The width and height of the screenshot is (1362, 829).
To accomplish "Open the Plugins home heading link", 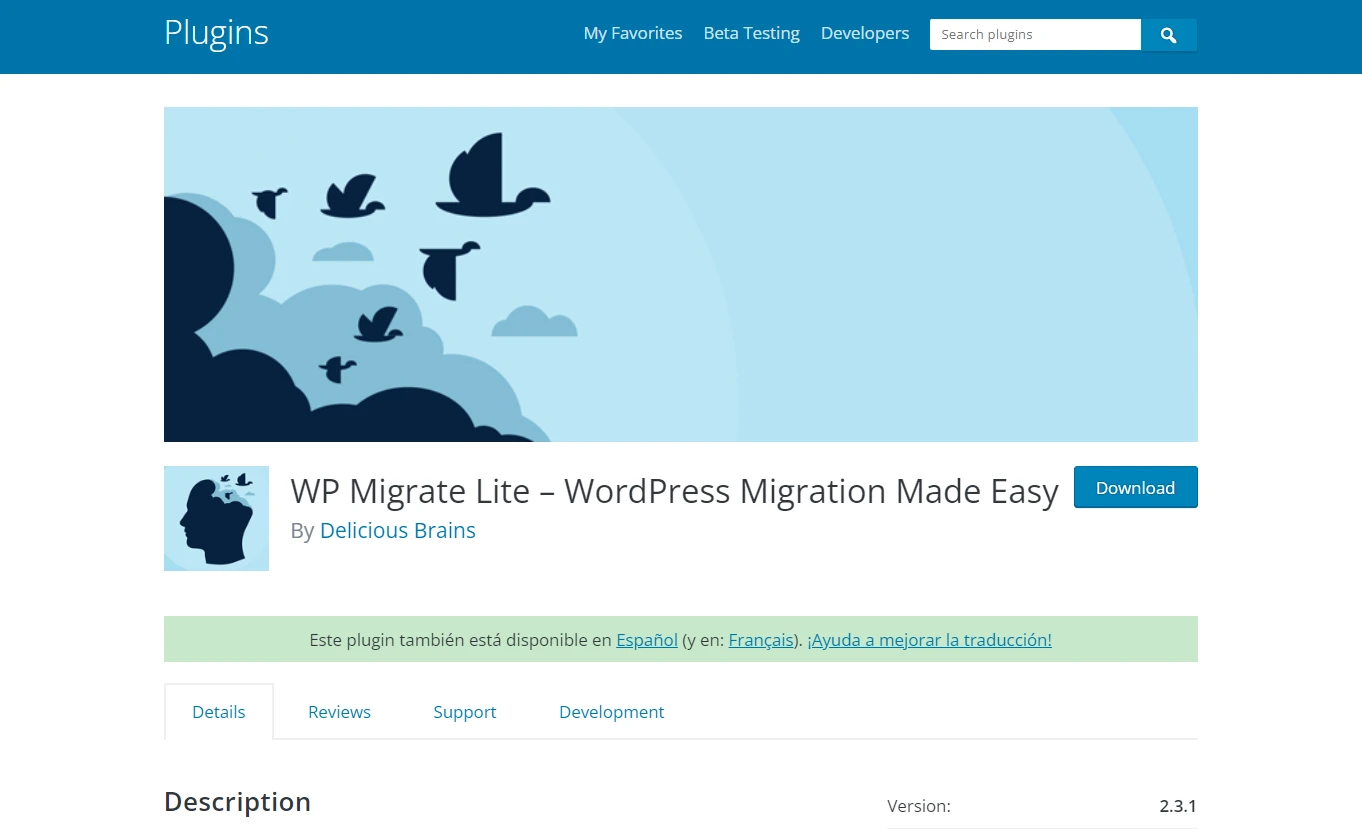I will click(x=216, y=33).
